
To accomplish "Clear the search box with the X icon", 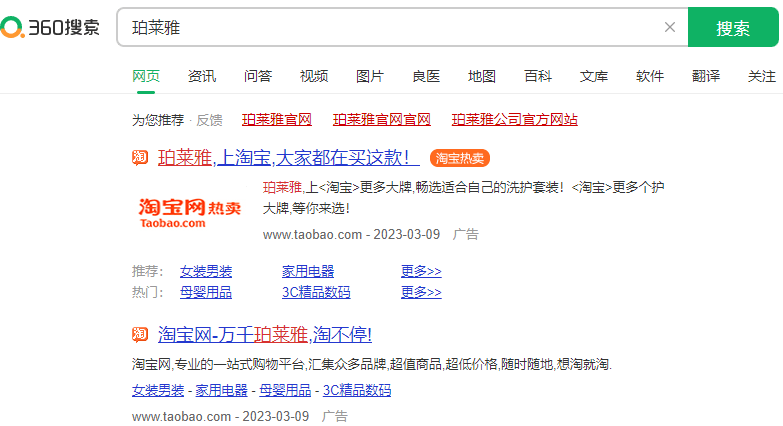I will click(670, 27).
